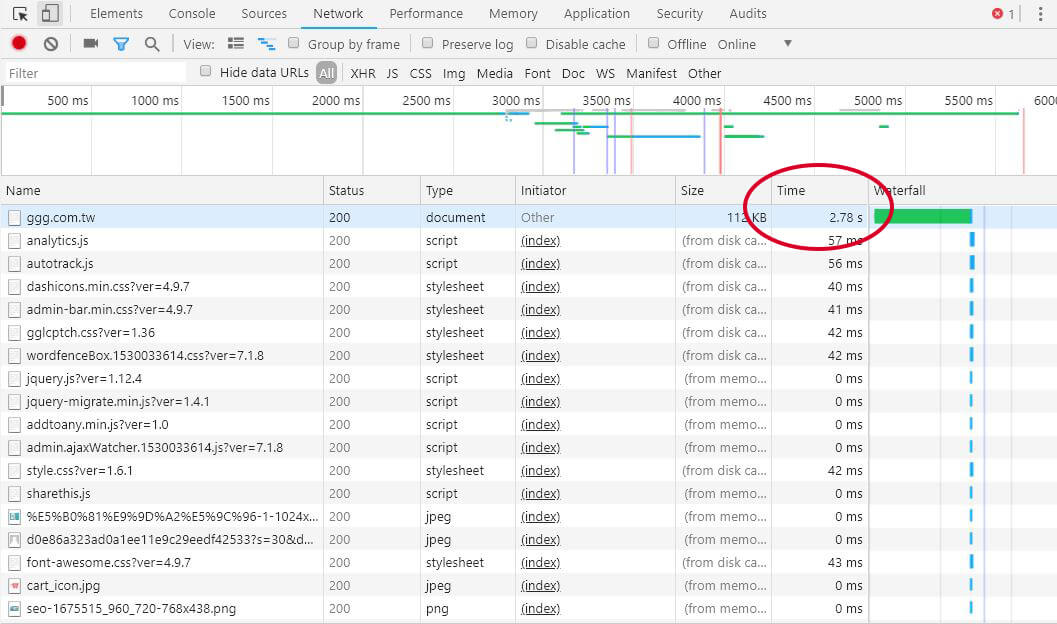Viewport: 1057px width, 624px height.
Task: Open the Online throttling dropdown arrow
Action: pyautogui.click(x=787, y=44)
